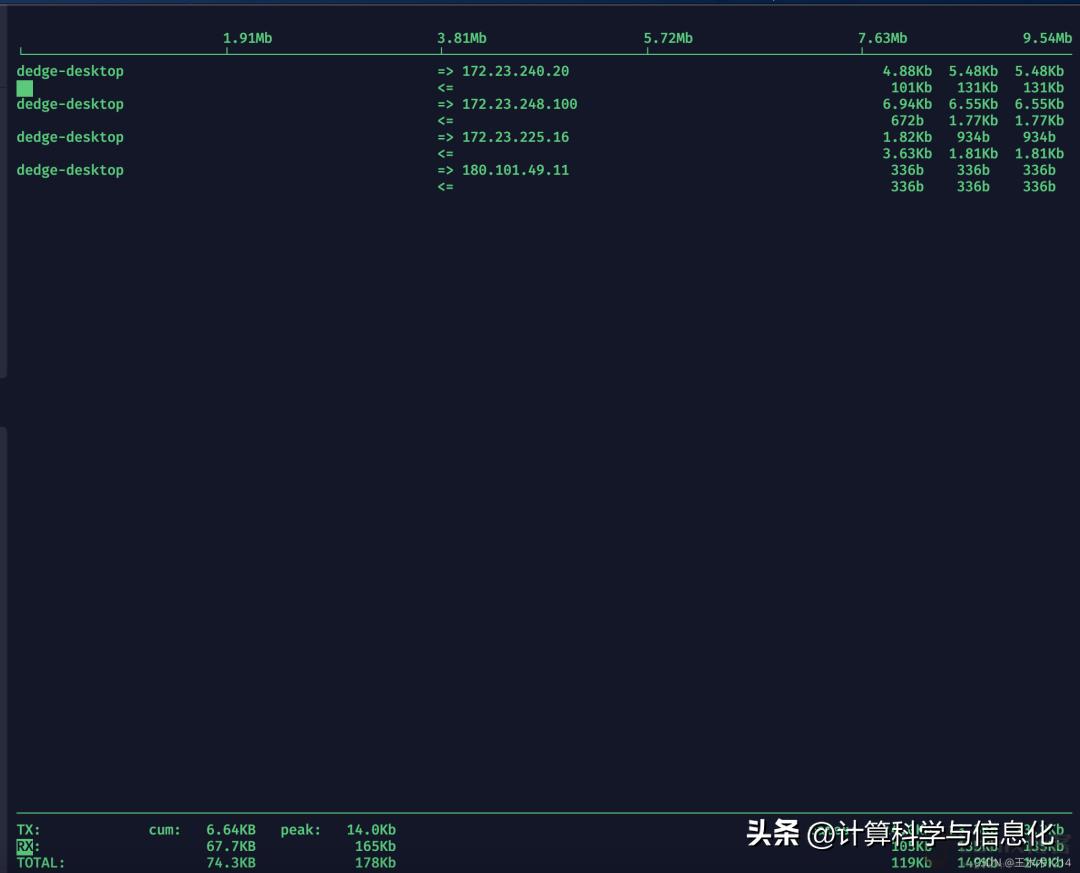1080x873 pixels.
Task: Click the => arrow beside 172.23.240.20
Action: [x=444, y=71]
